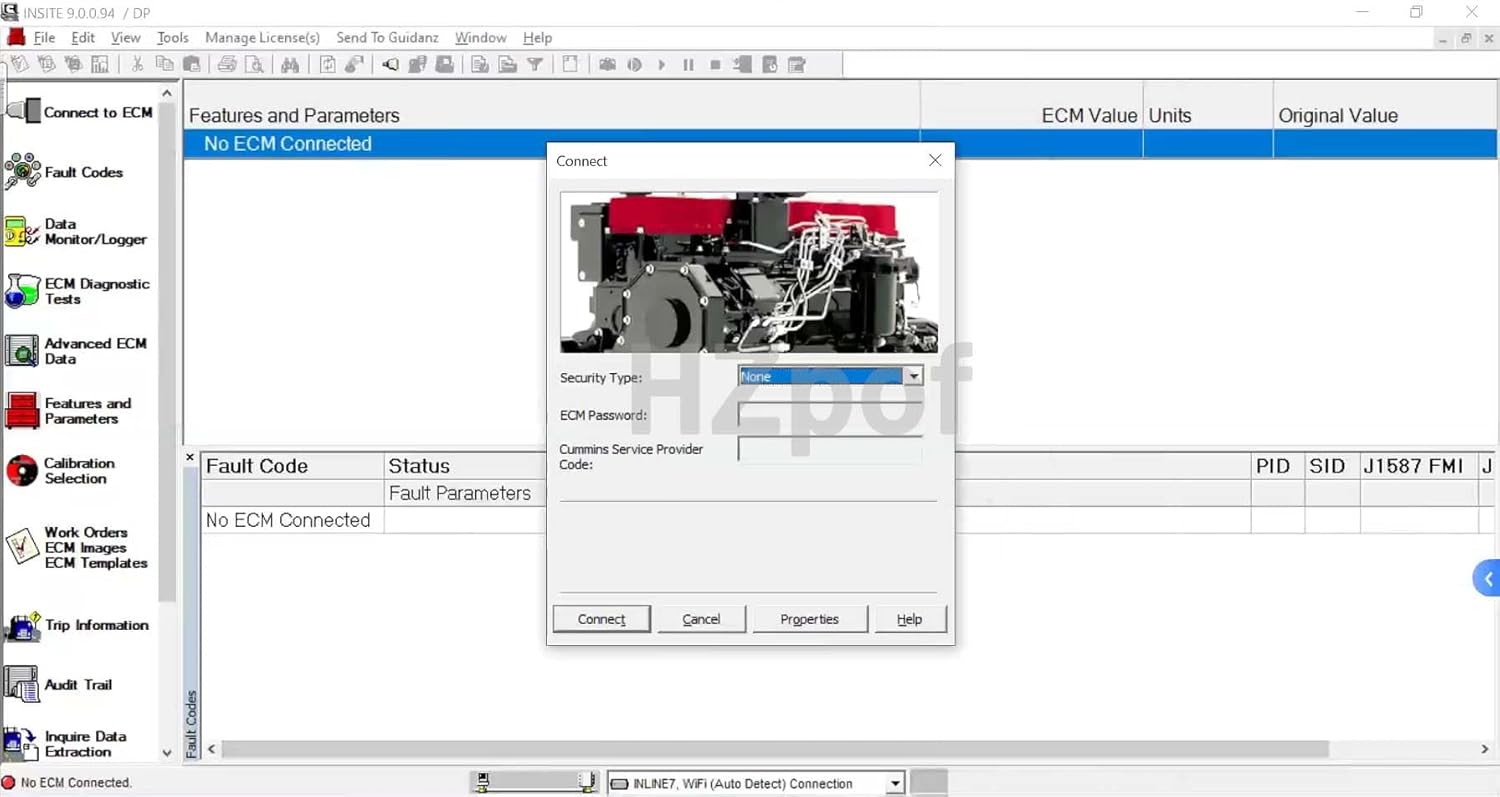The width and height of the screenshot is (1500, 797).
Task: Close the Fault Codes bottom panel
Action: pyautogui.click(x=190, y=458)
